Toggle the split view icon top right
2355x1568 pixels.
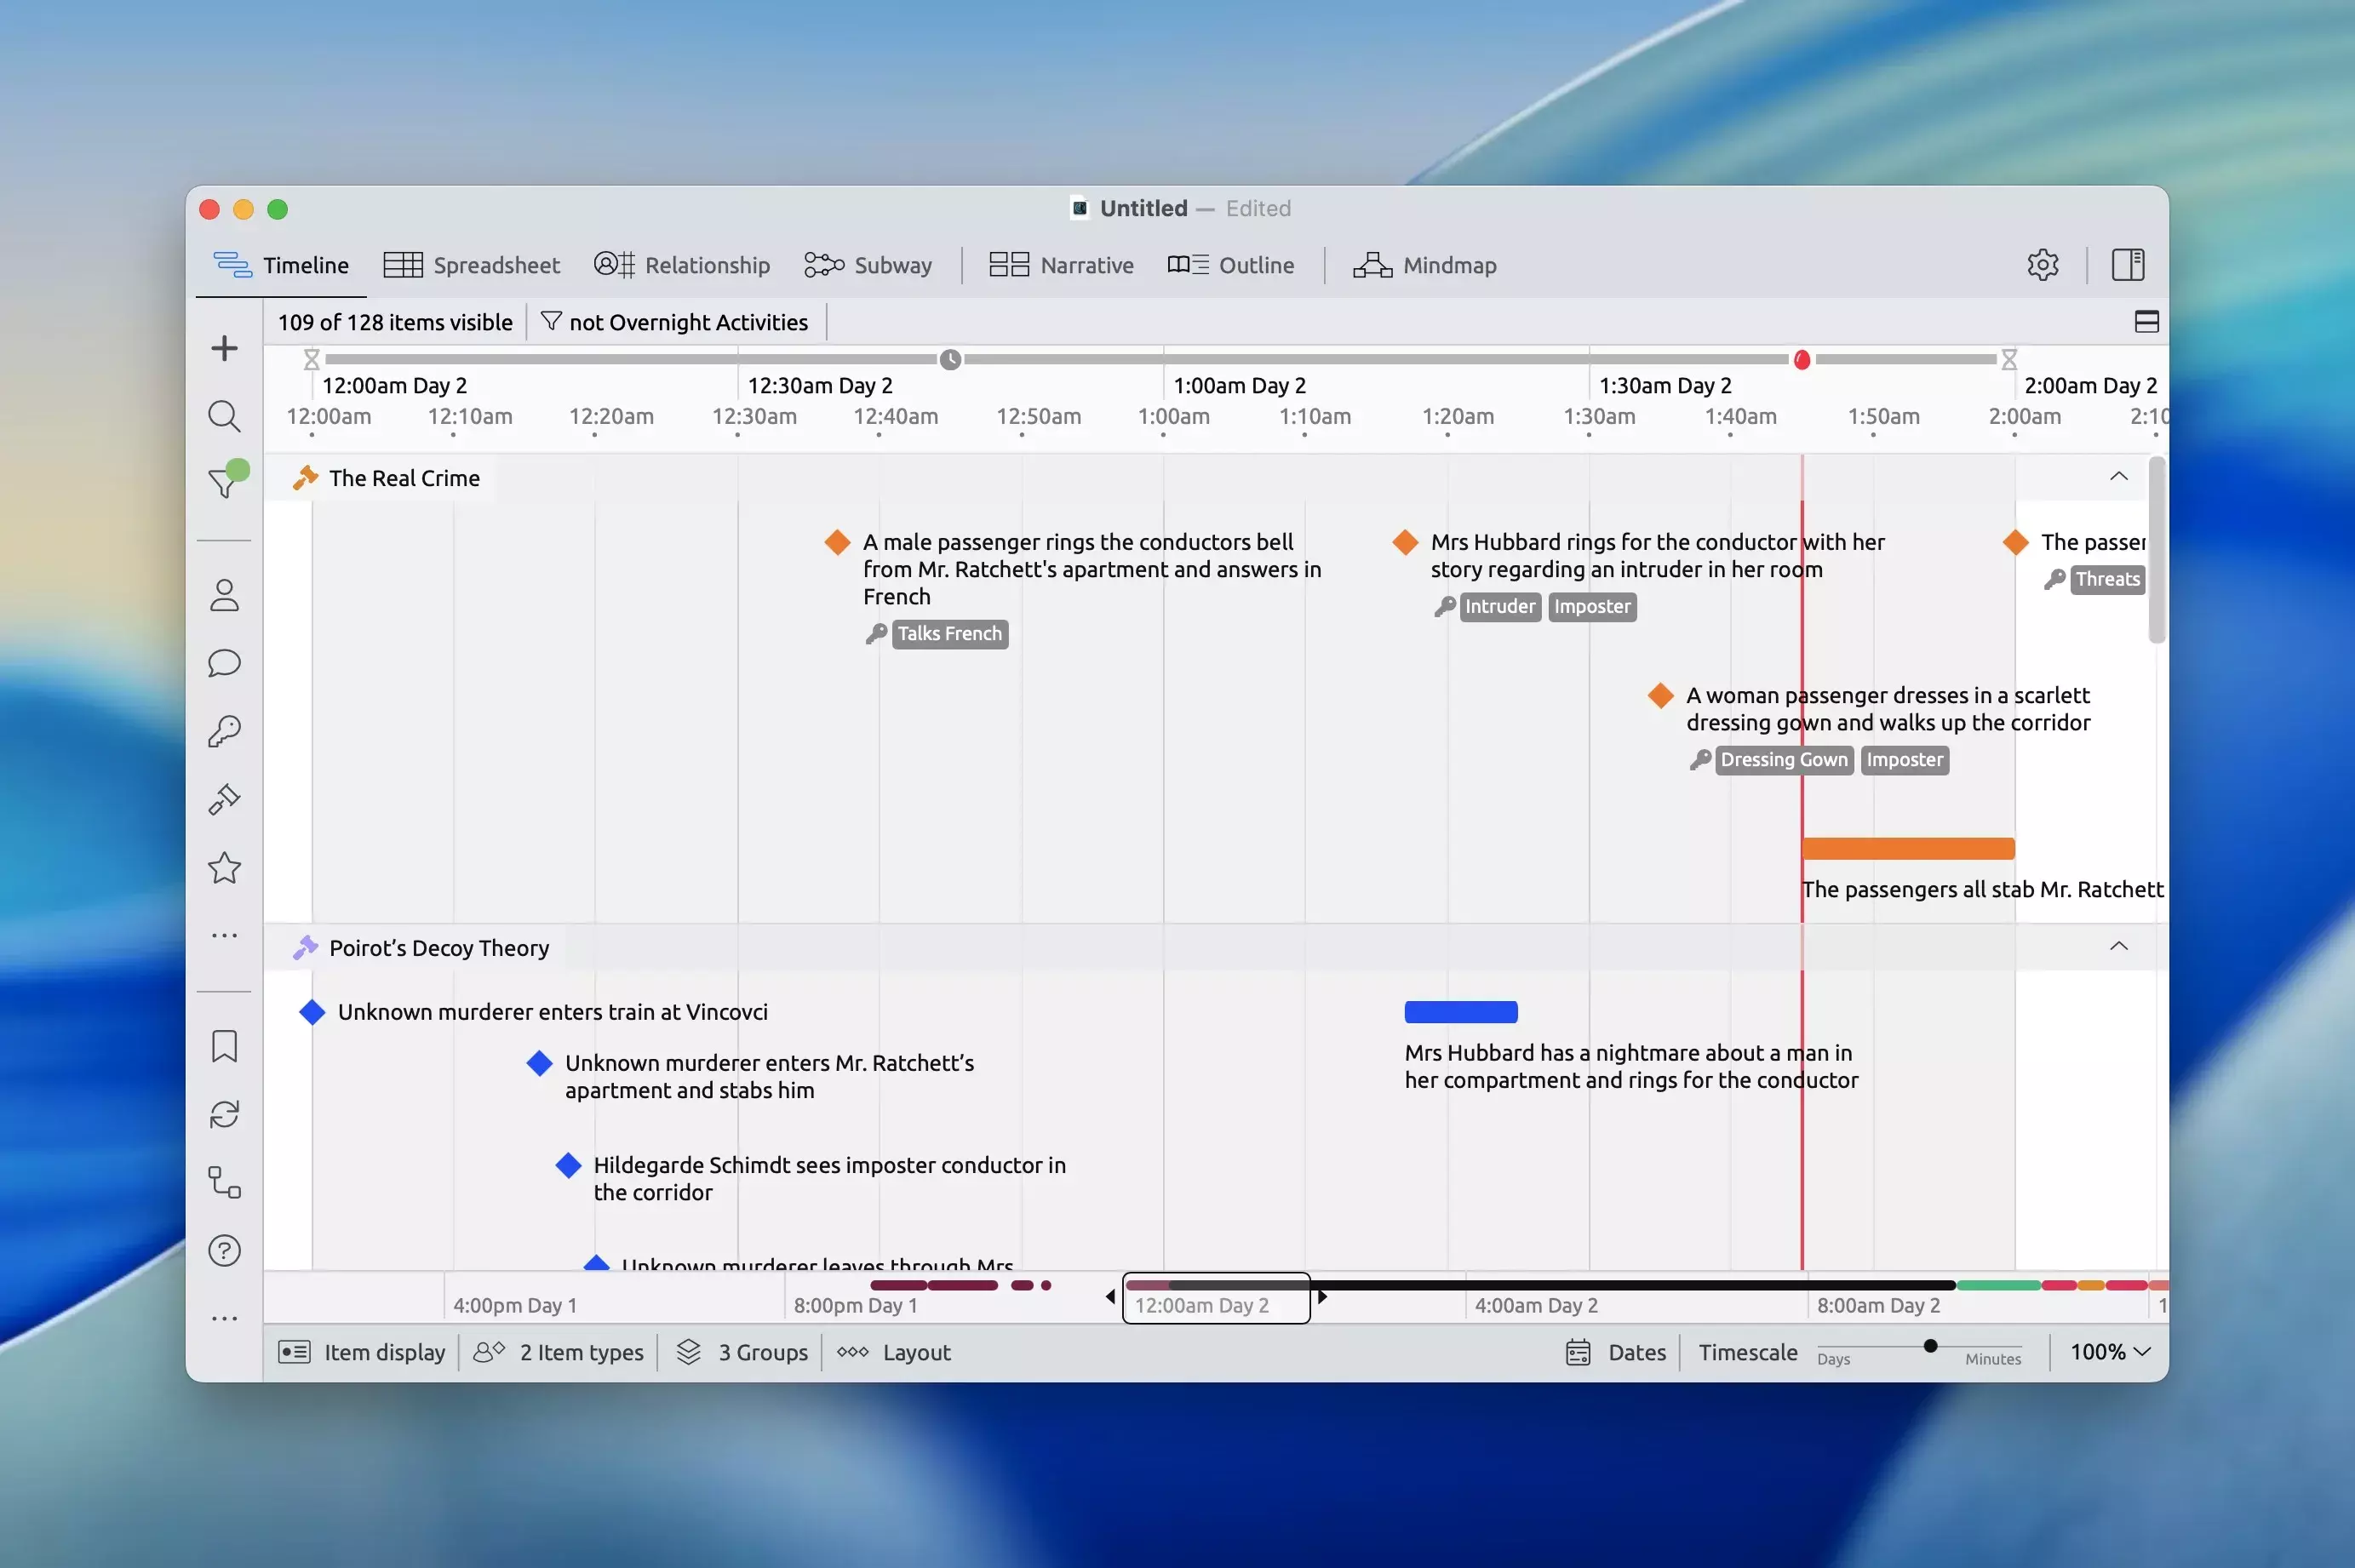tap(2146, 322)
